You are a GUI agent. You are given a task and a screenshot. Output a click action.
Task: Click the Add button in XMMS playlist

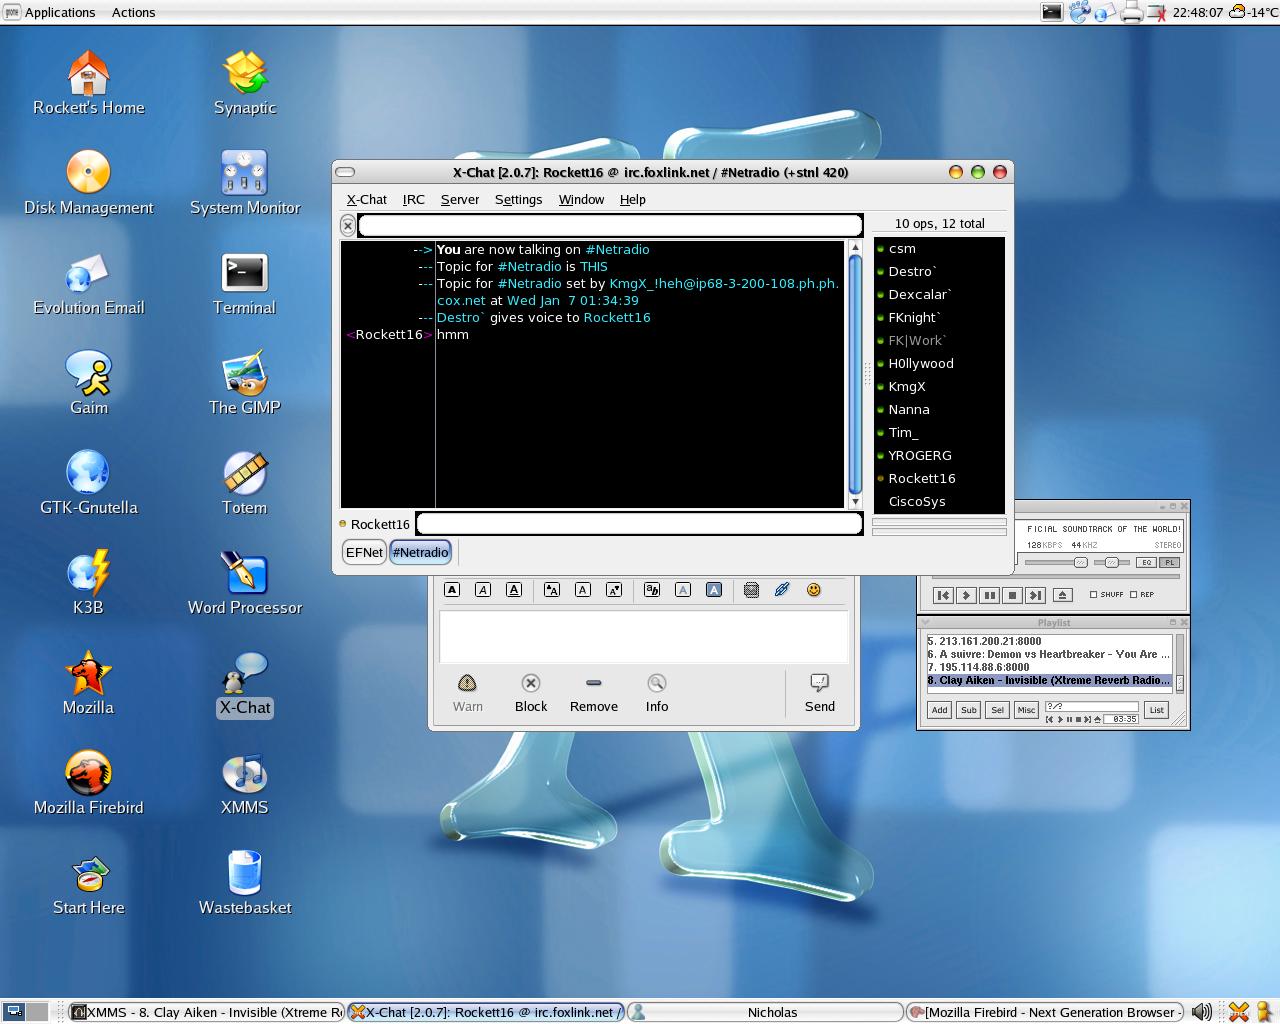click(x=939, y=710)
